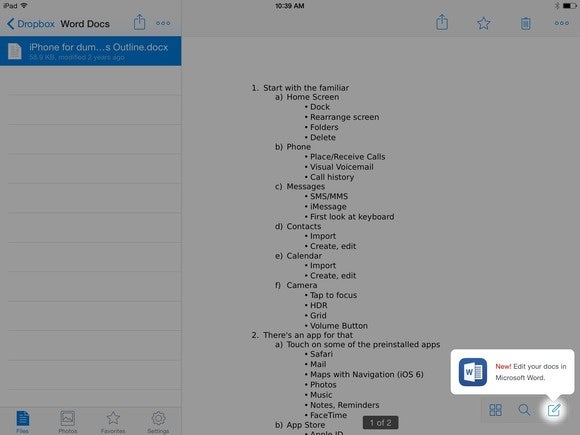Tap the document icon beside the docx file
Screen dimensions: 580x435
[15, 51]
